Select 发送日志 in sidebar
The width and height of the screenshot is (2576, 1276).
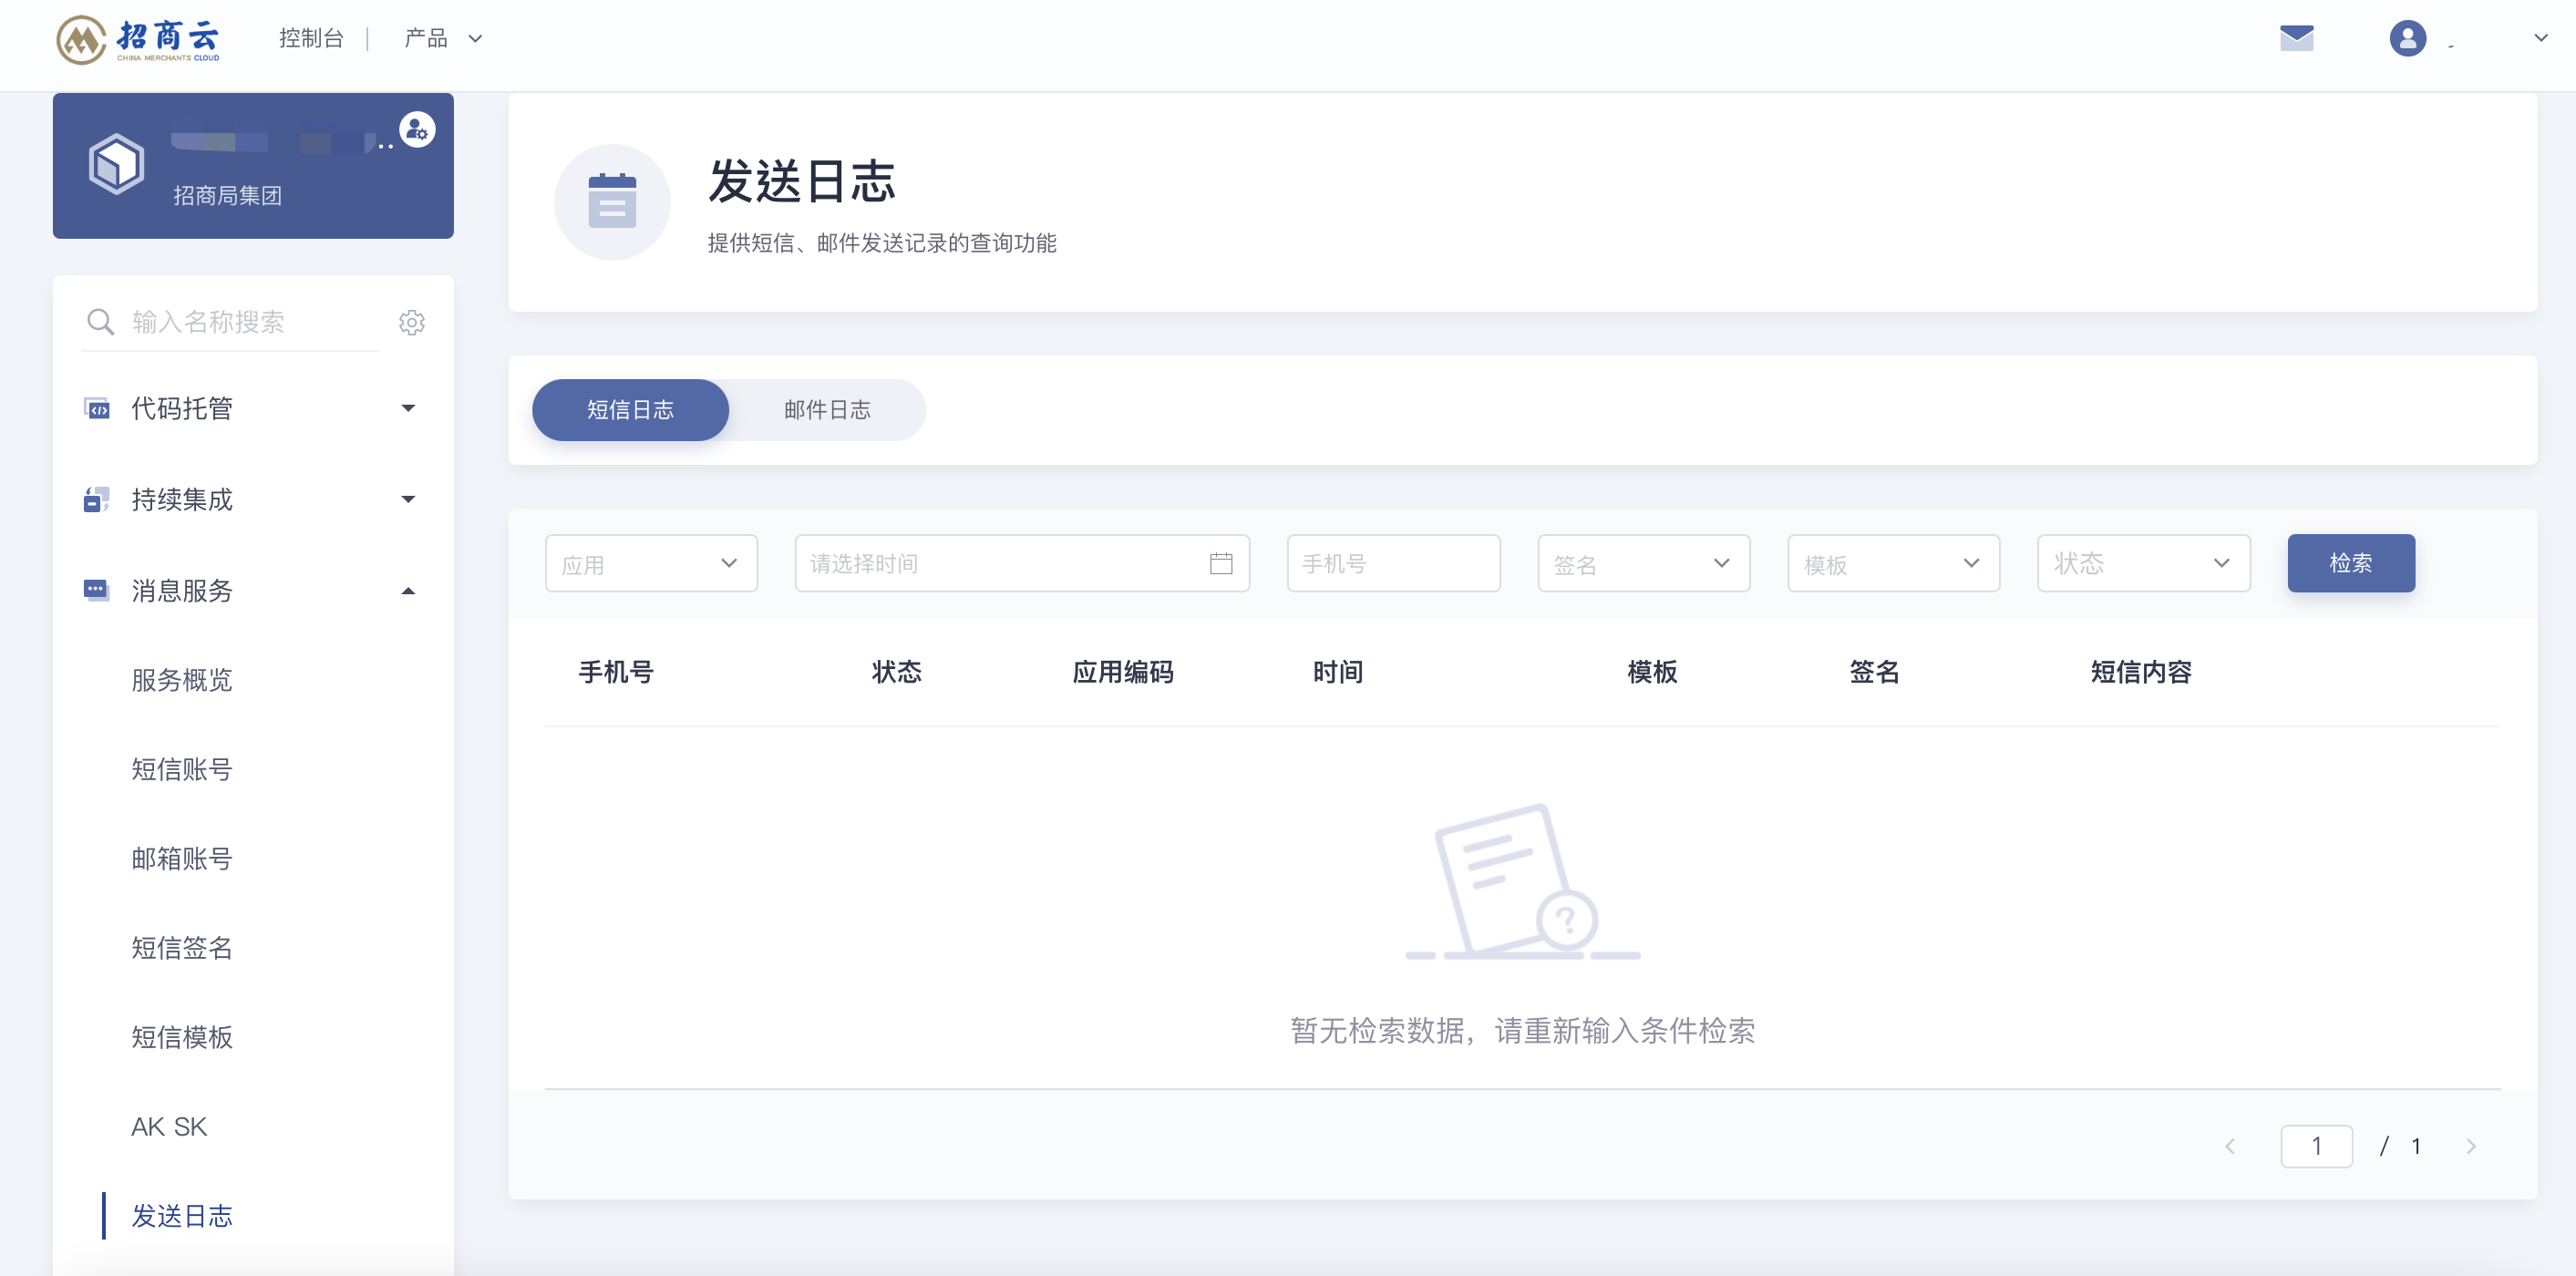click(x=182, y=1216)
